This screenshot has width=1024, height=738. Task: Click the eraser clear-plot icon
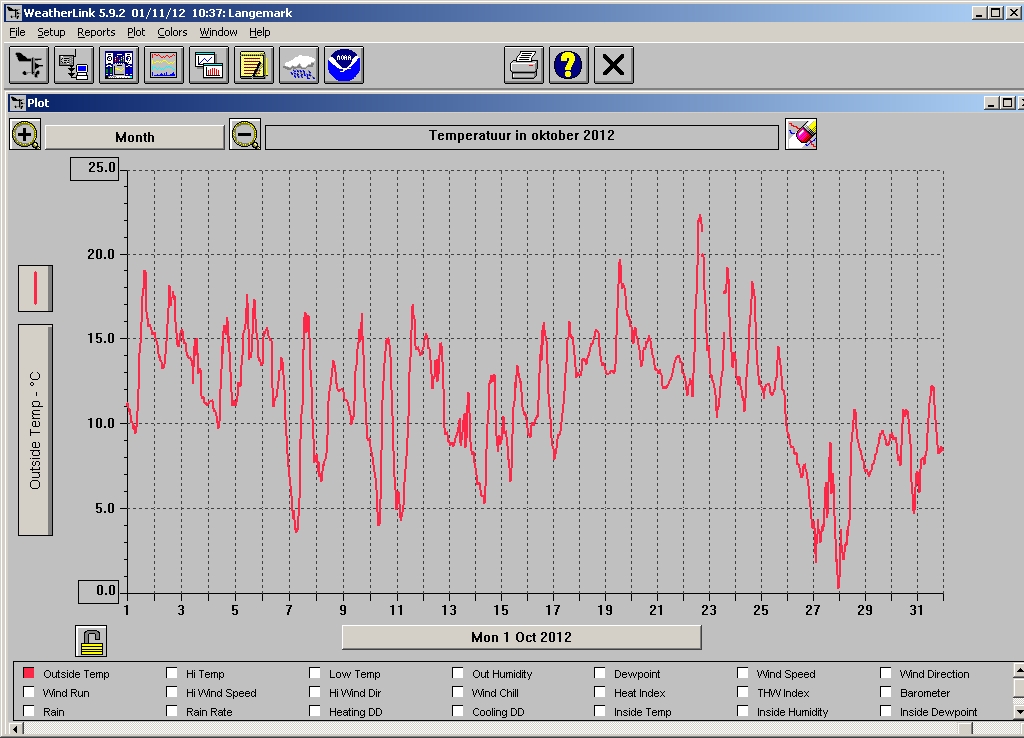pos(801,135)
